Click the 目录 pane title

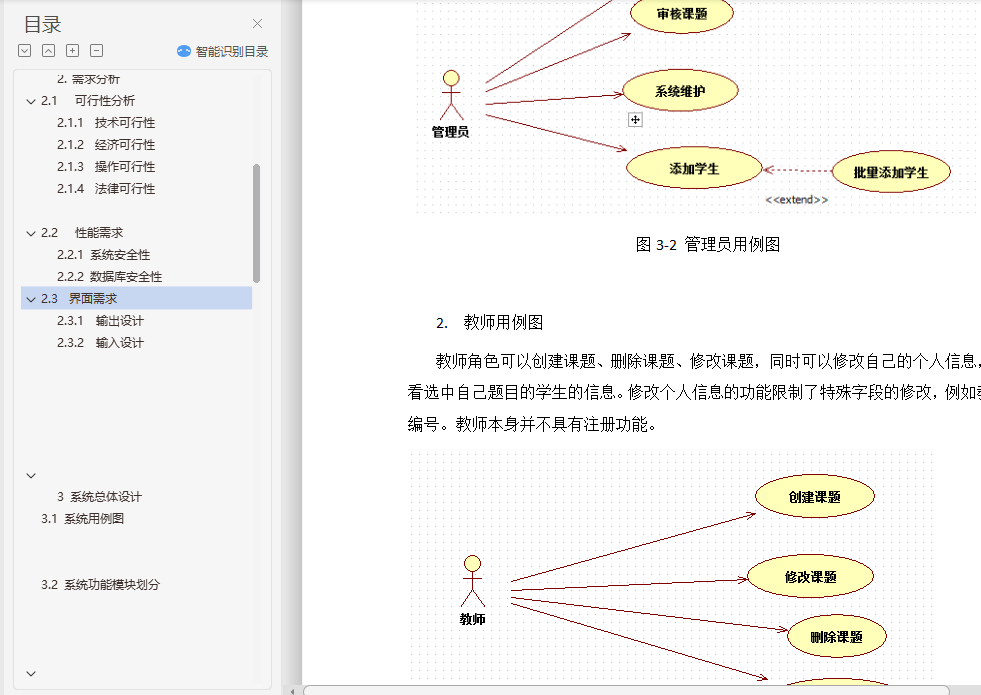coord(43,24)
